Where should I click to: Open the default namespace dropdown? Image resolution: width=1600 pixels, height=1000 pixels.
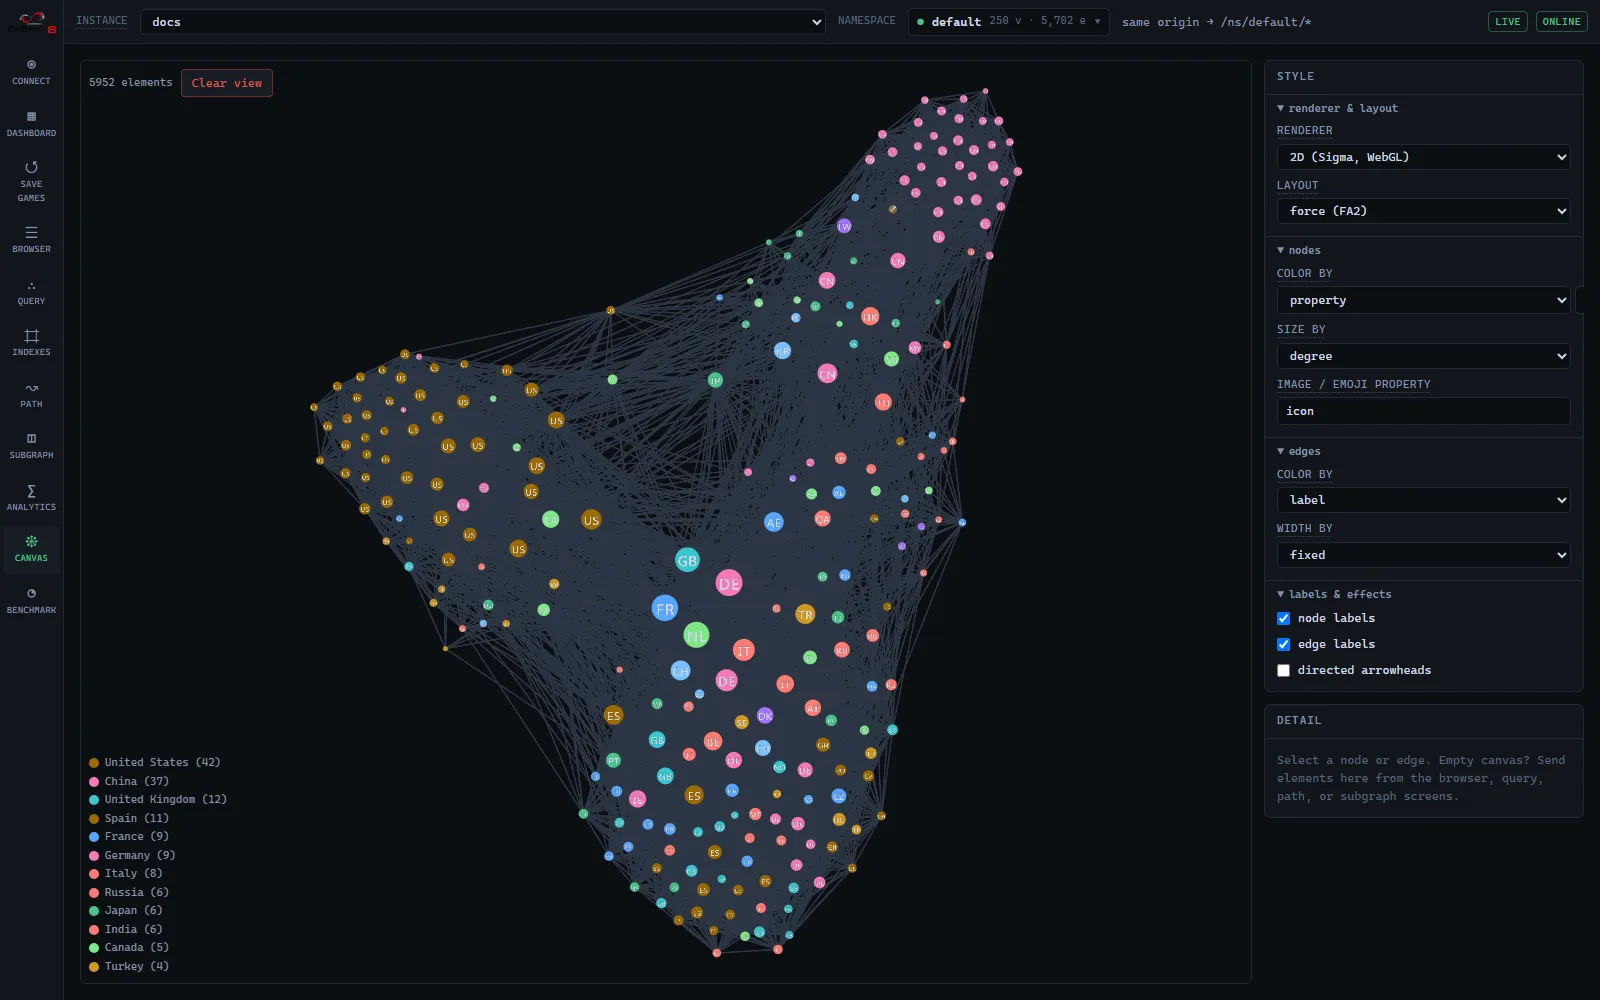1008,21
